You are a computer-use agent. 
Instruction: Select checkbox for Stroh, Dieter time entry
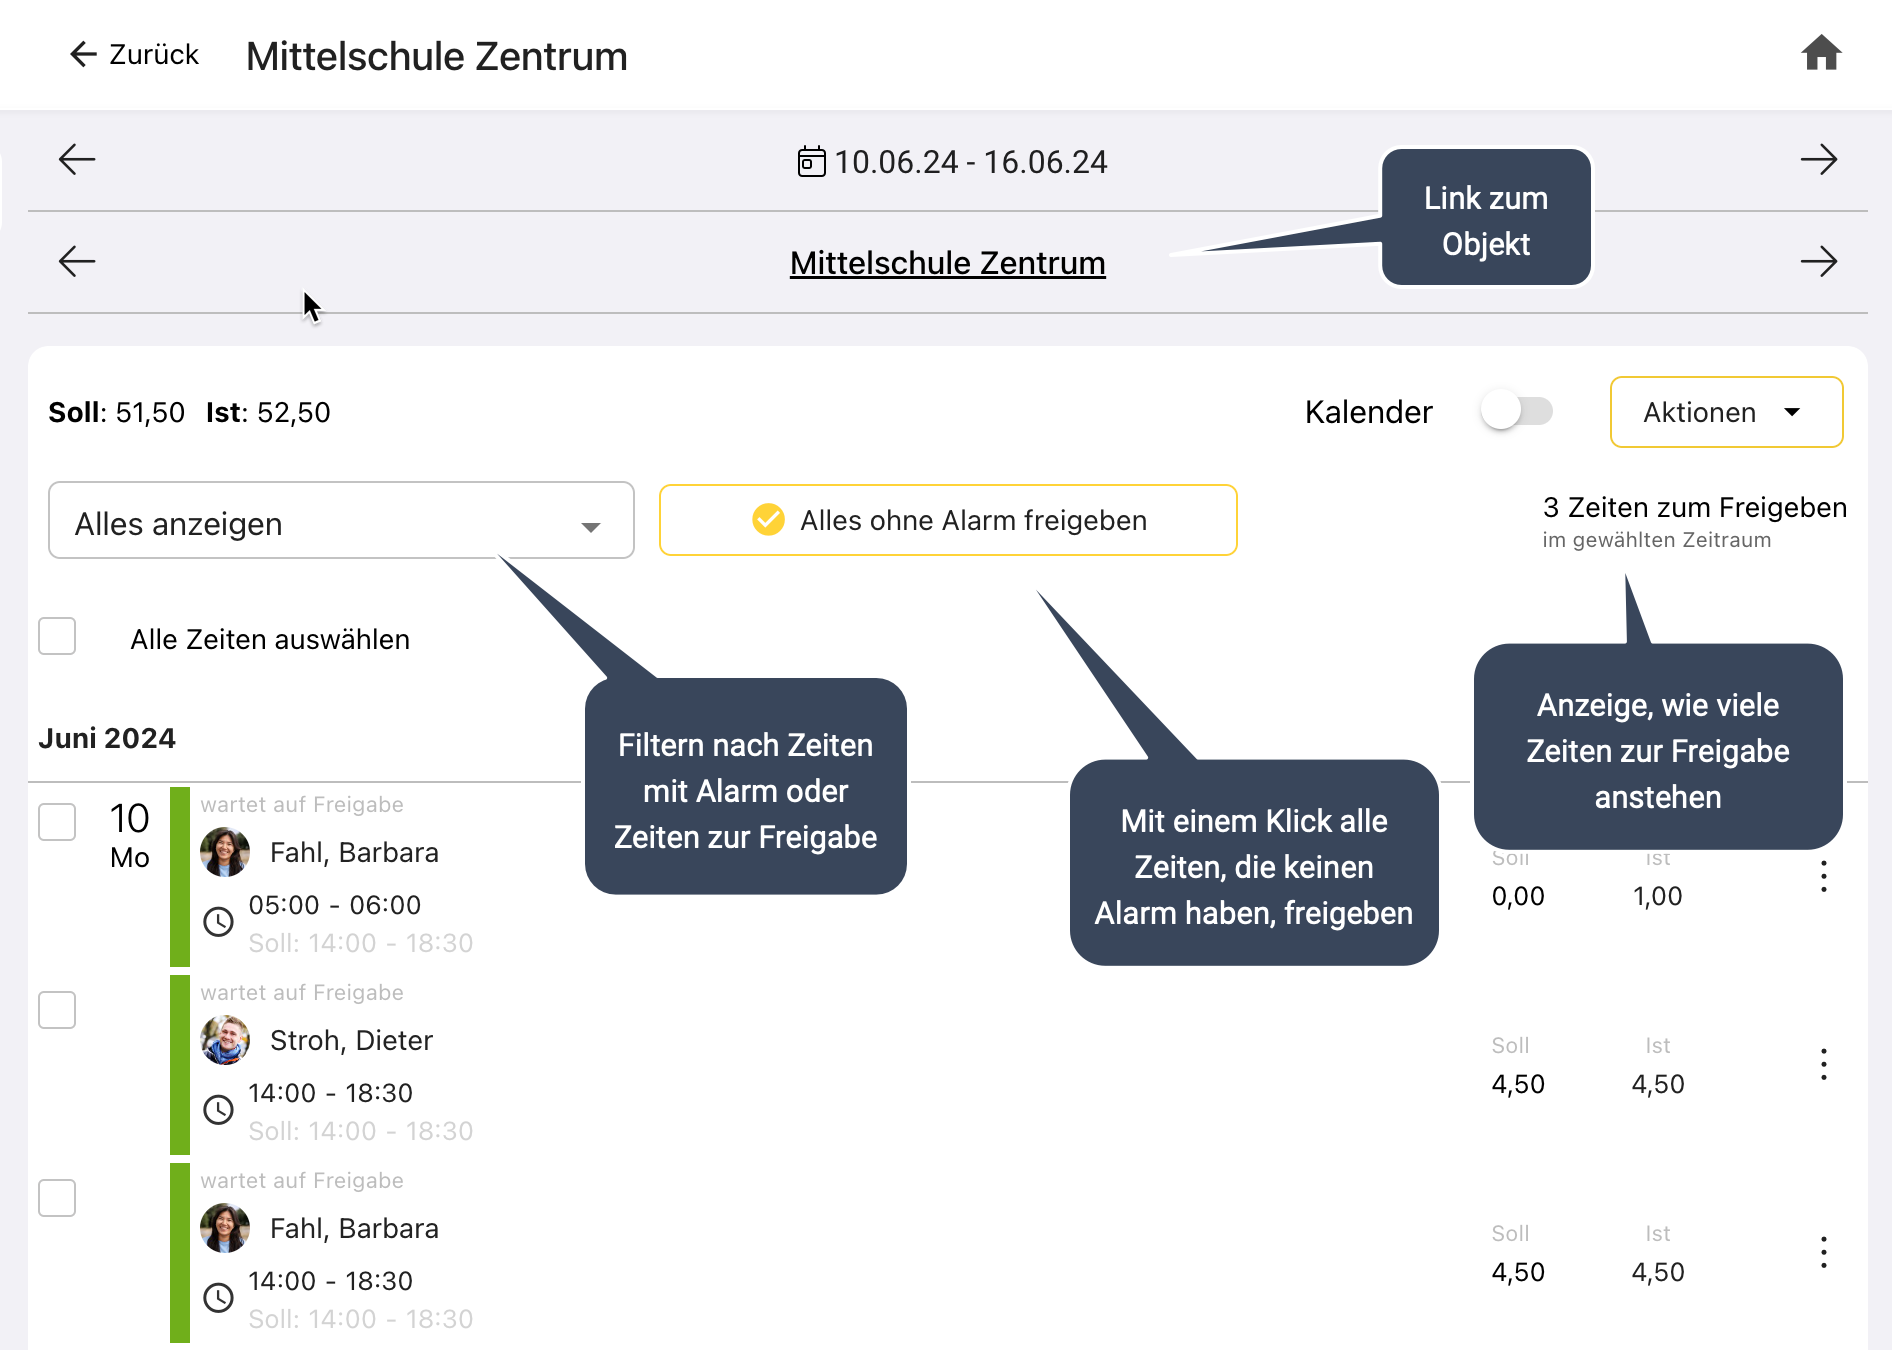coord(57,1010)
